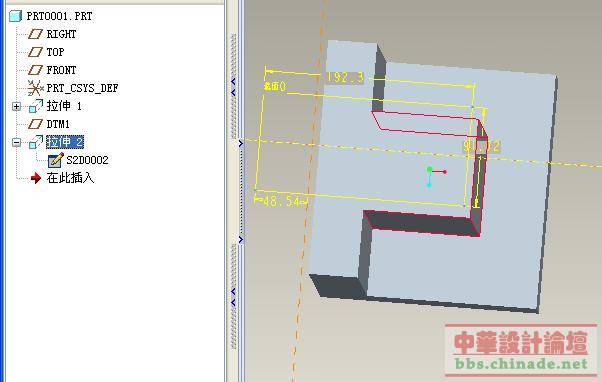Click the DTM1 datum plane icon
This screenshot has height=382, width=602.
point(35,124)
